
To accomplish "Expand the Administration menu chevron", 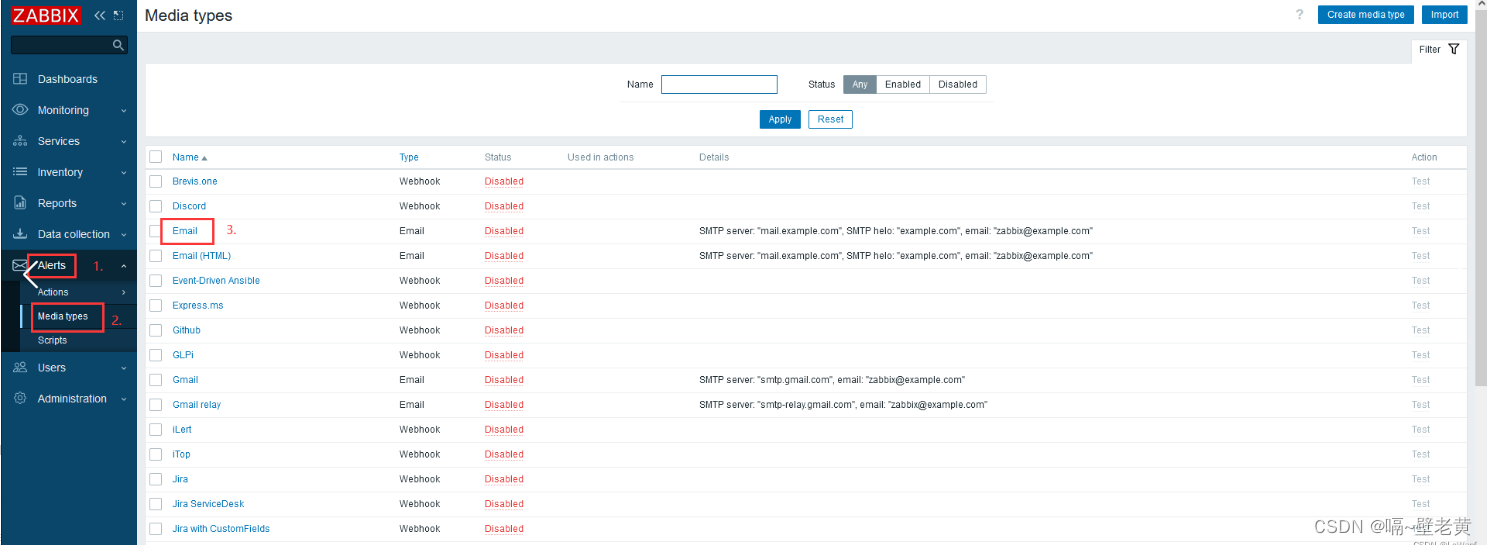I will tap(124, 399).
